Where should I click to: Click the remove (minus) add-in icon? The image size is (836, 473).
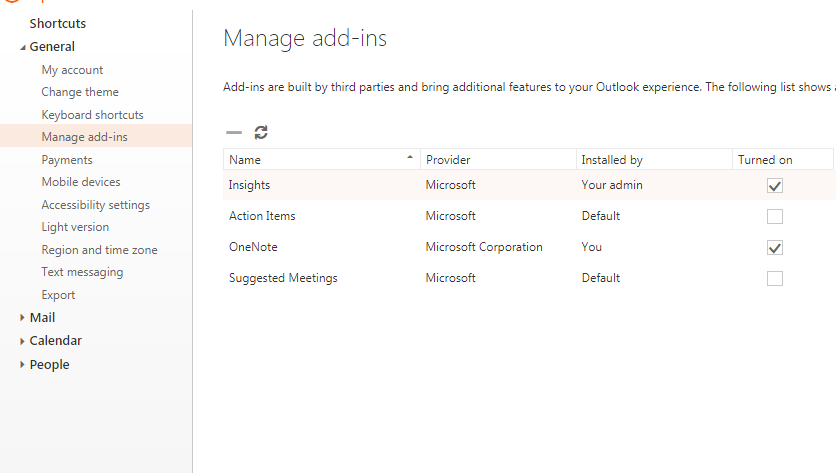pyautogui.click(x=234, y=132)
